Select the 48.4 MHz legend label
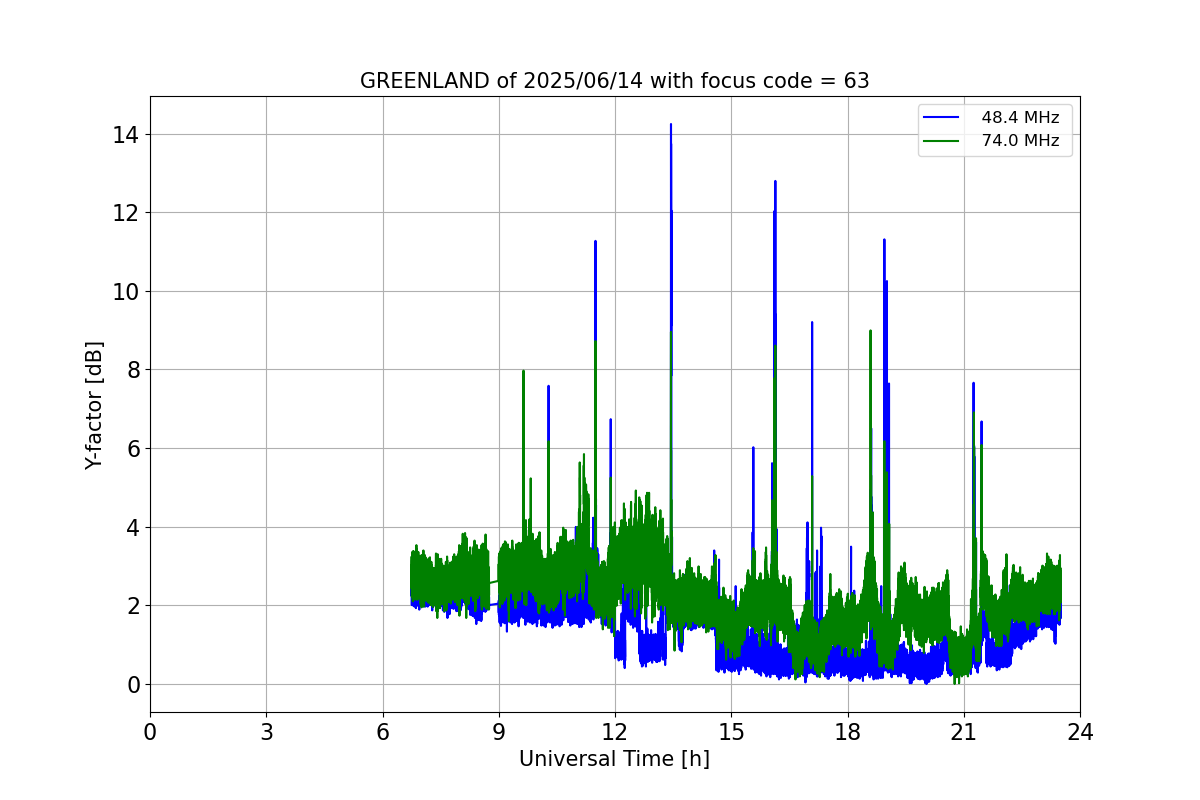Viewport: 1200px width, 800px height. [1020, 117]
